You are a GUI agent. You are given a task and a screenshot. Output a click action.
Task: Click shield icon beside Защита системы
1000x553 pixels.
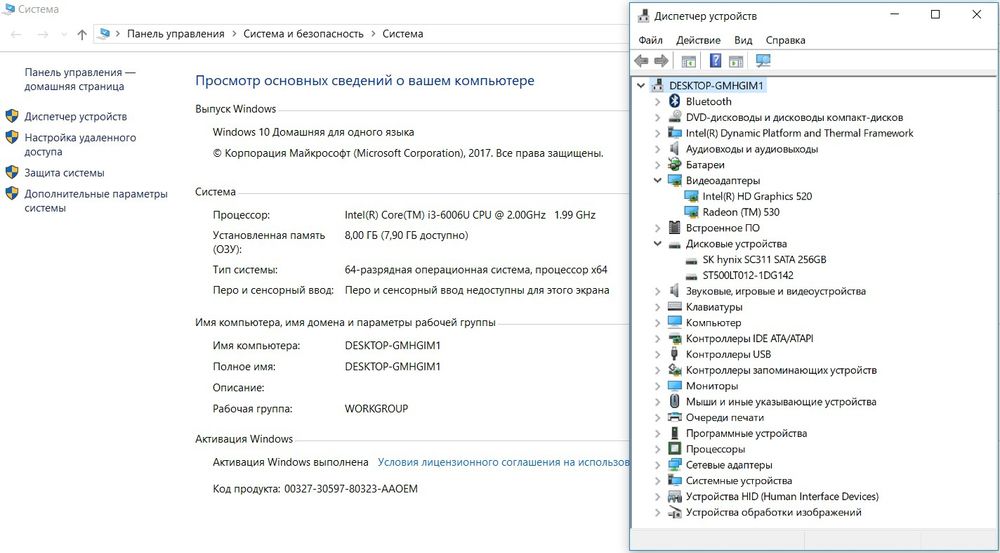[x=12, y=172]
